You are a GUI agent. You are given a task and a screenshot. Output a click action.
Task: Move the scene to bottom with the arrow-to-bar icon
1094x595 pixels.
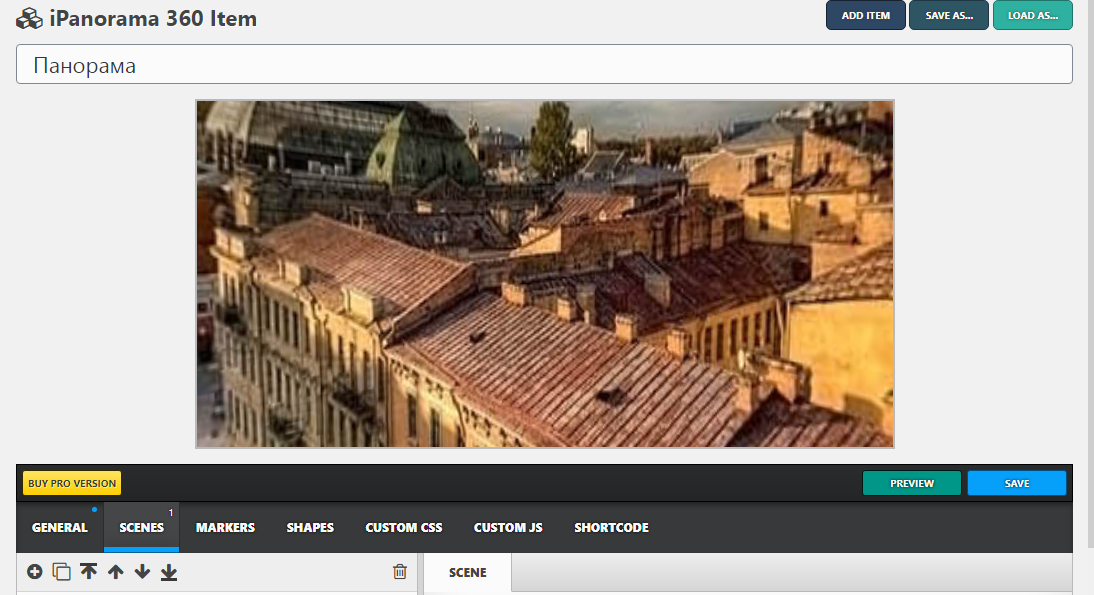(169, 572)
